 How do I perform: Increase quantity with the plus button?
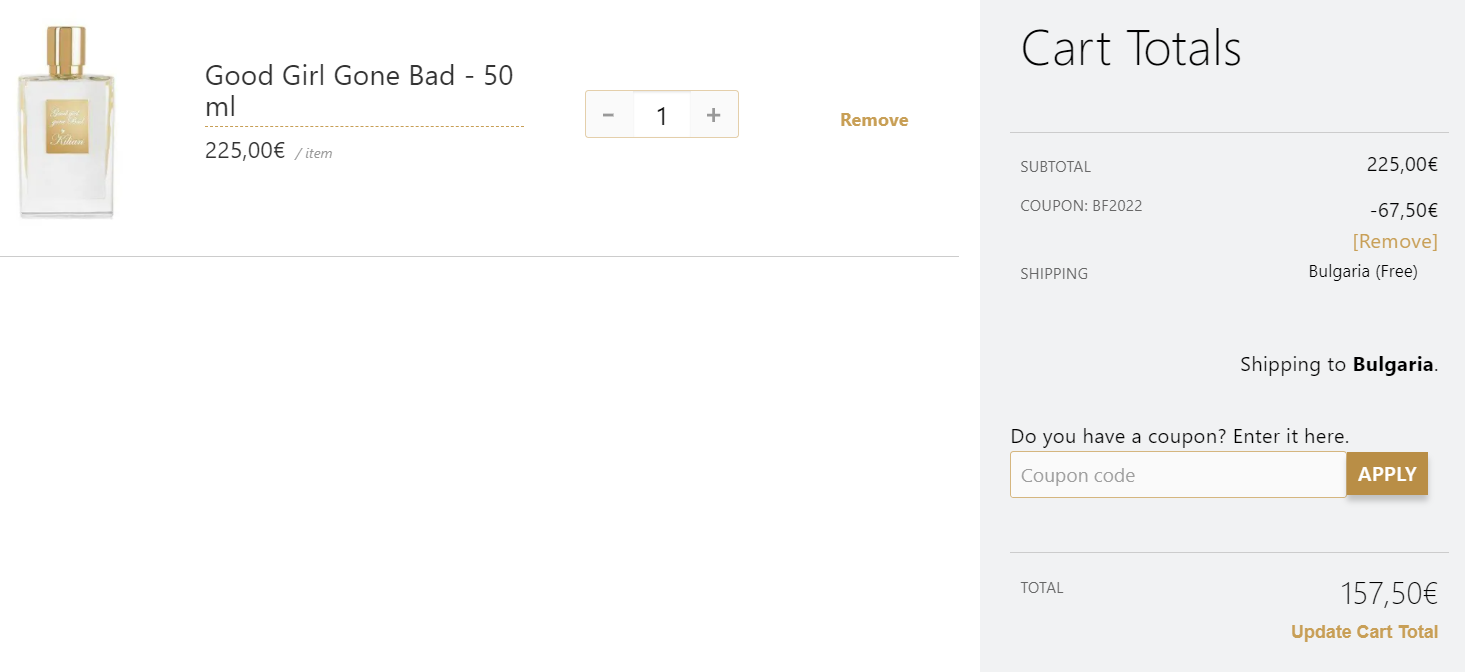coord(713,115)
